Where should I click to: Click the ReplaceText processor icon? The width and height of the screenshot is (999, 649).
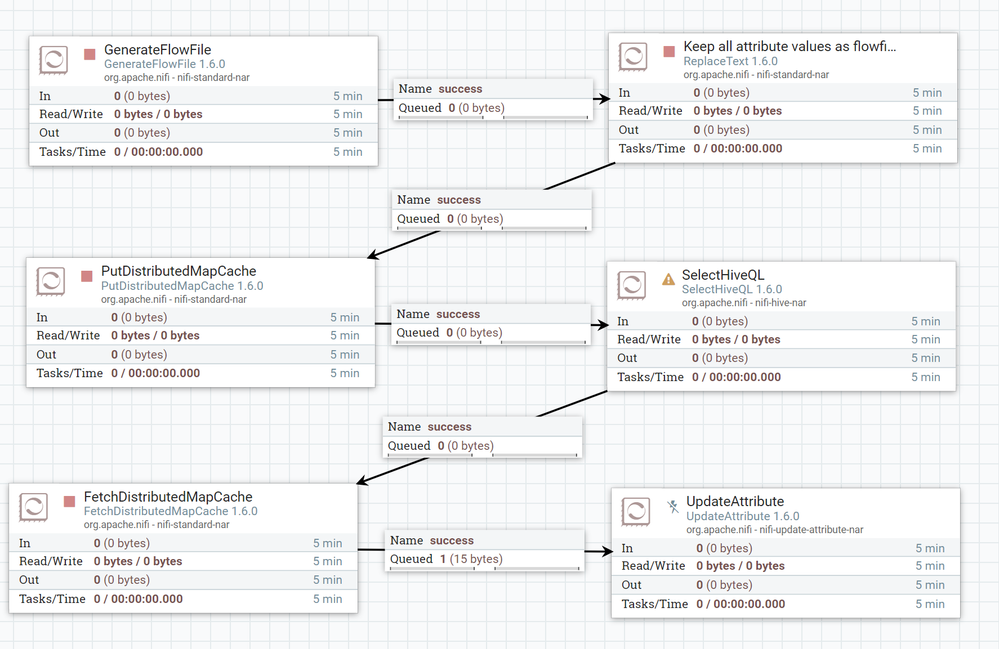point(633,58)
